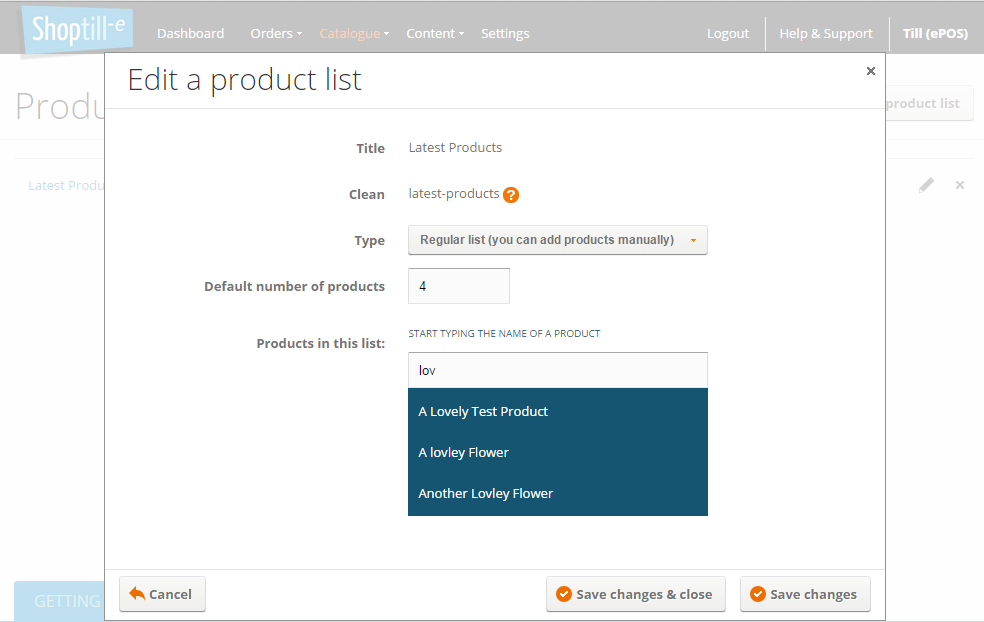Click the product name search field
The image size is (984, 622).
tap(557, 370)
